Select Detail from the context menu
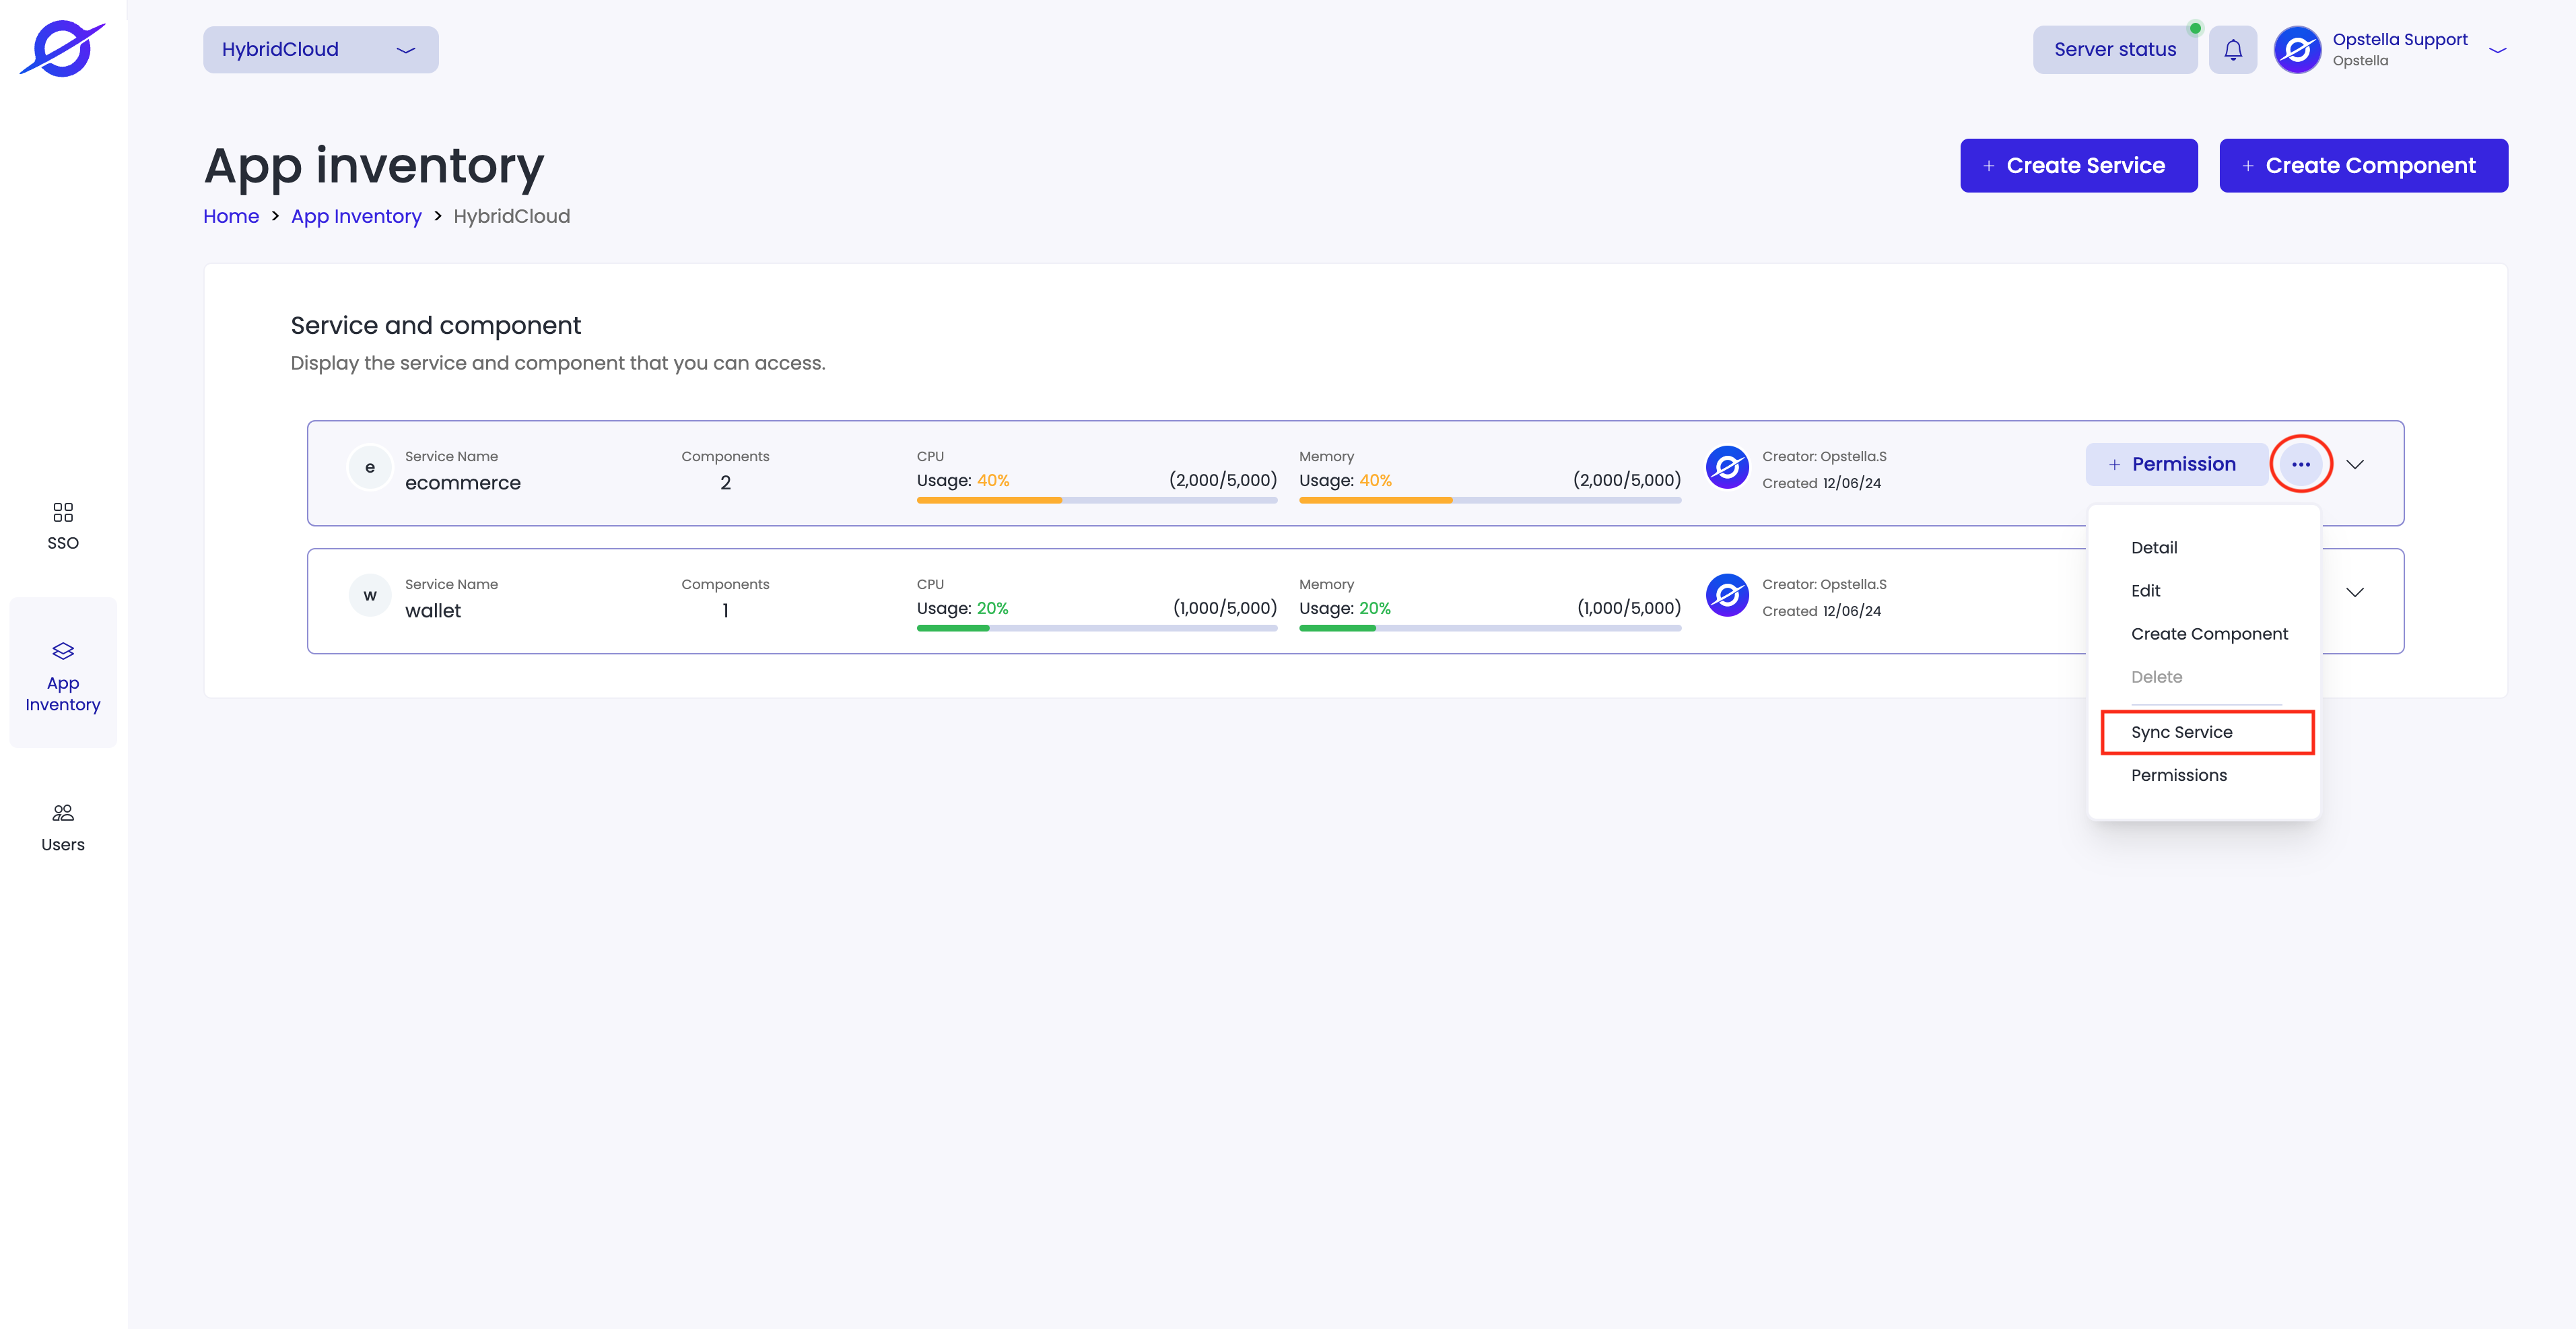 pyautogui.click(x=2154, y=547)
